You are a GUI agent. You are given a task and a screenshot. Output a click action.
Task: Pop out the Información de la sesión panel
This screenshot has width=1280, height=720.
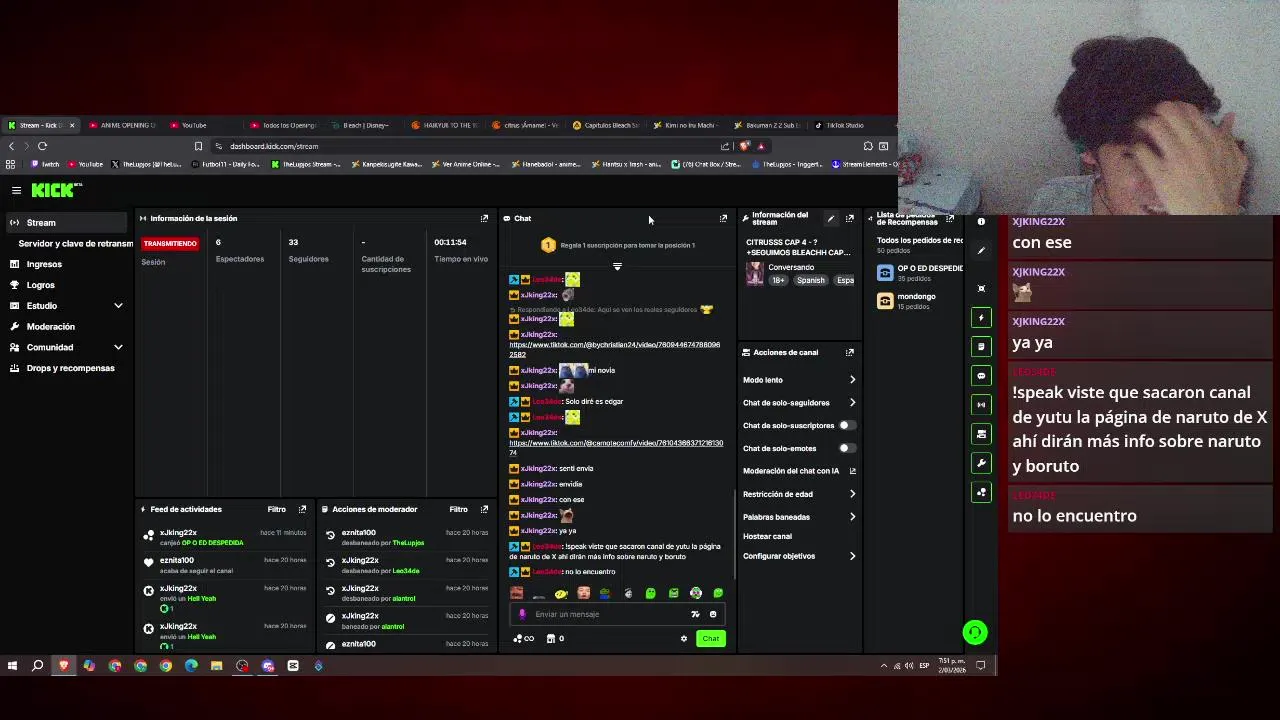tap(484, 218)
